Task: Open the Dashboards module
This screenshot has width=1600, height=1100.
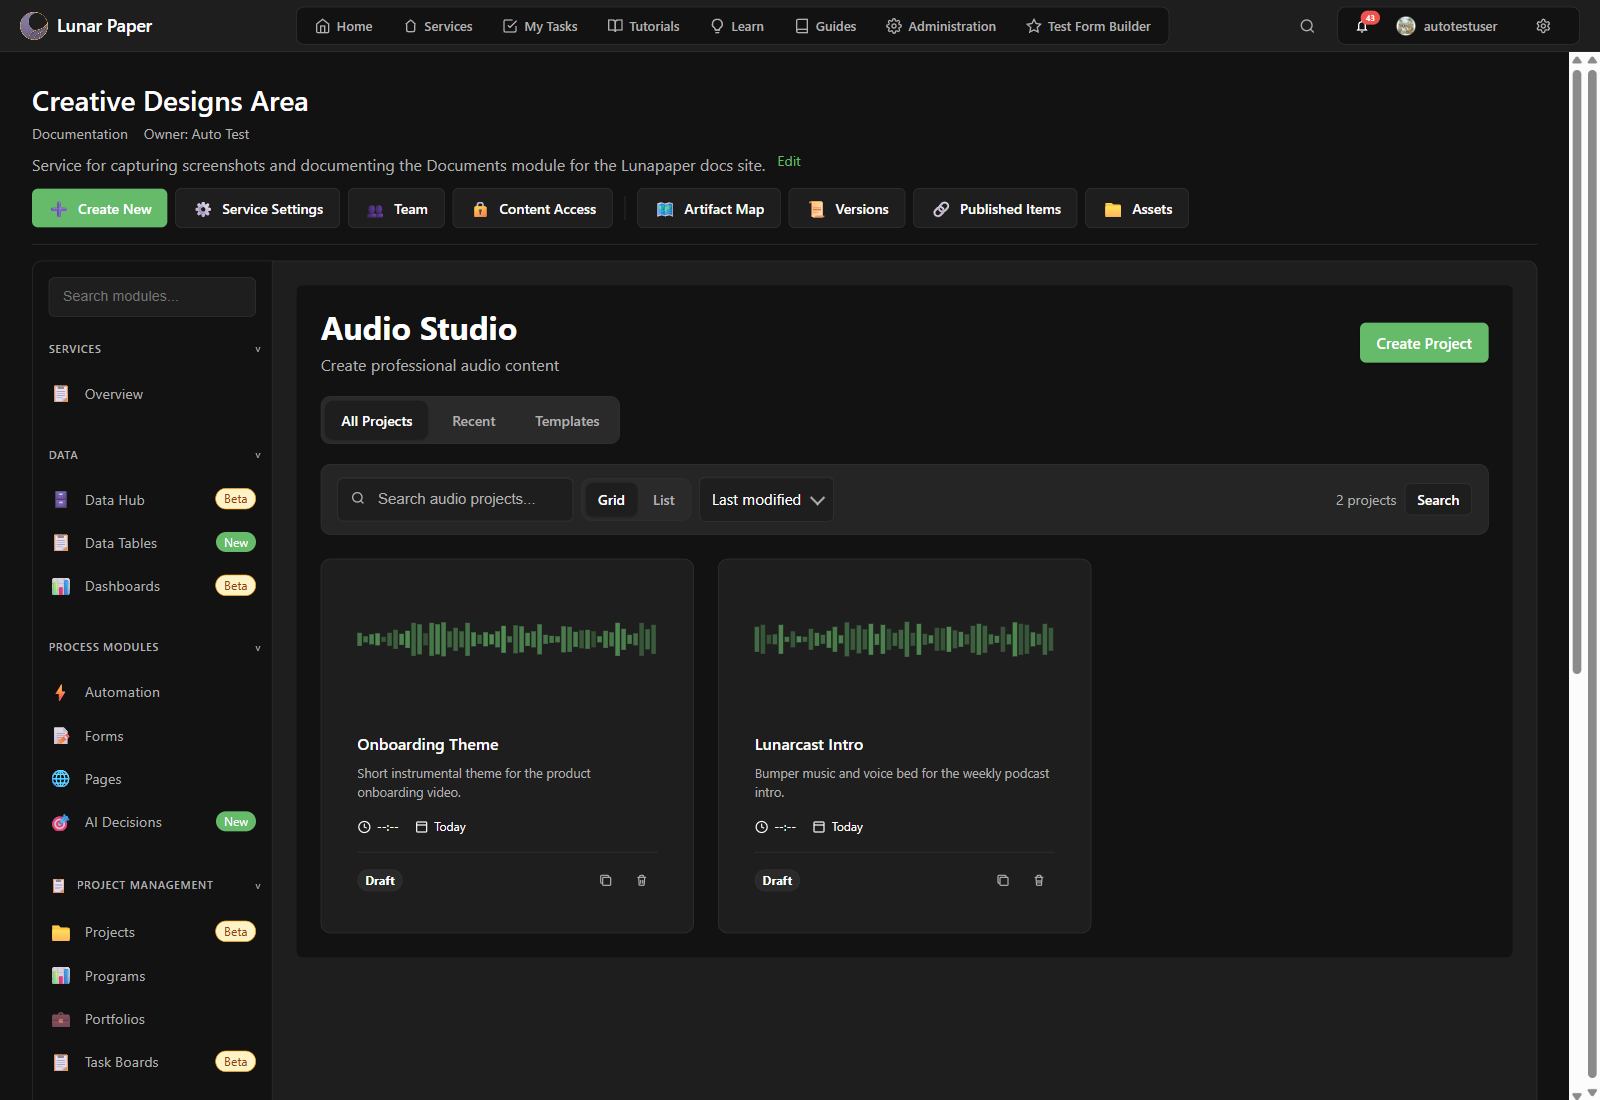Action: click(x=152, y=586)
